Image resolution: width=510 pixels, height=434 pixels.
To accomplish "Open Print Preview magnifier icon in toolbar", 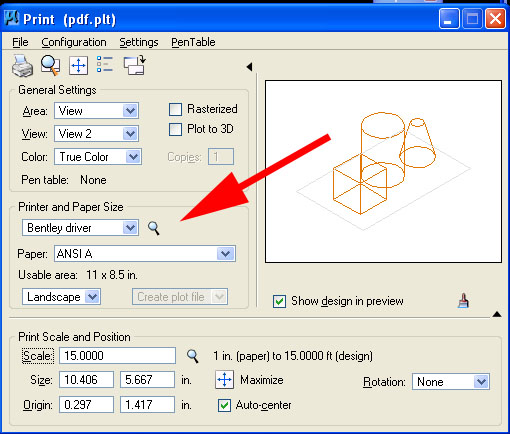I will pos(50,65).
